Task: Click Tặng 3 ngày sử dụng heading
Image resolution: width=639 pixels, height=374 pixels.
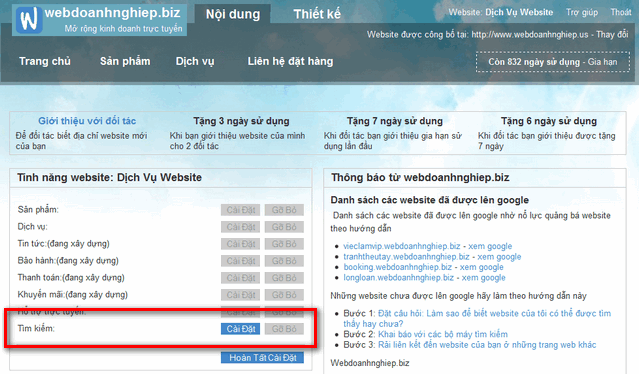Action: click(241, 121)
